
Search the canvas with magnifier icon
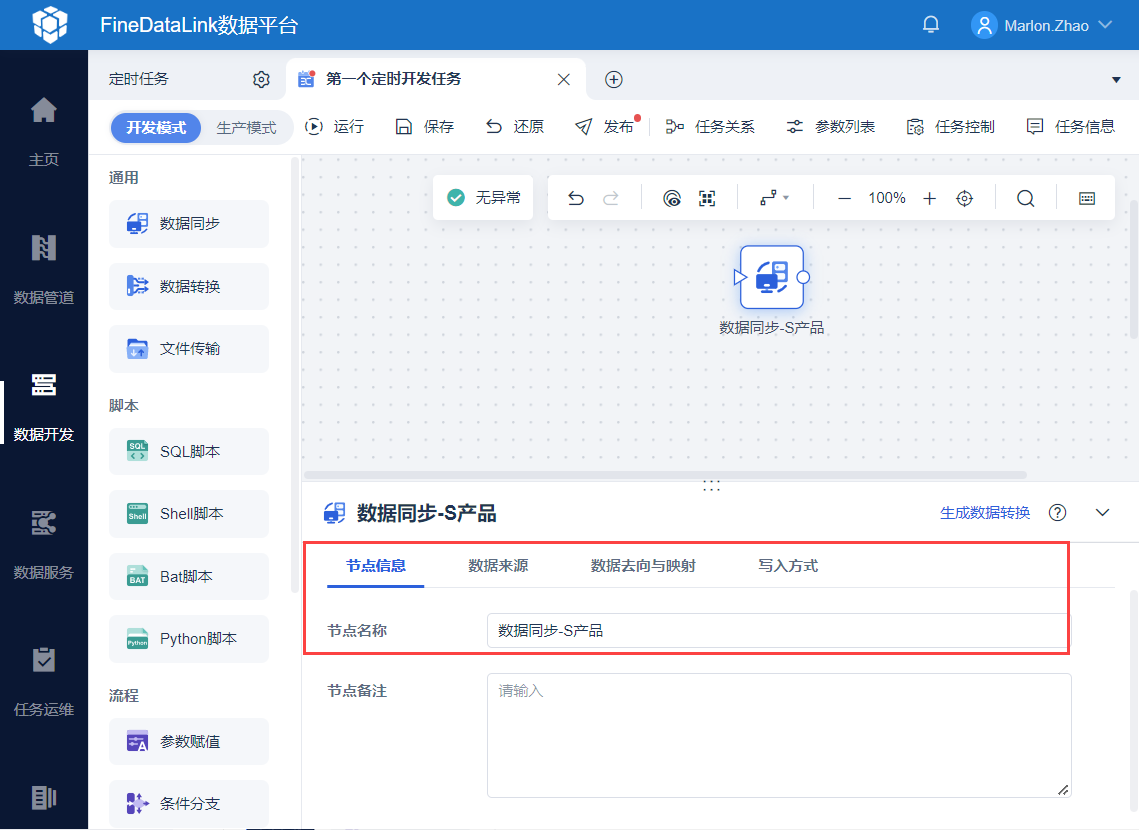point(1026,198)
